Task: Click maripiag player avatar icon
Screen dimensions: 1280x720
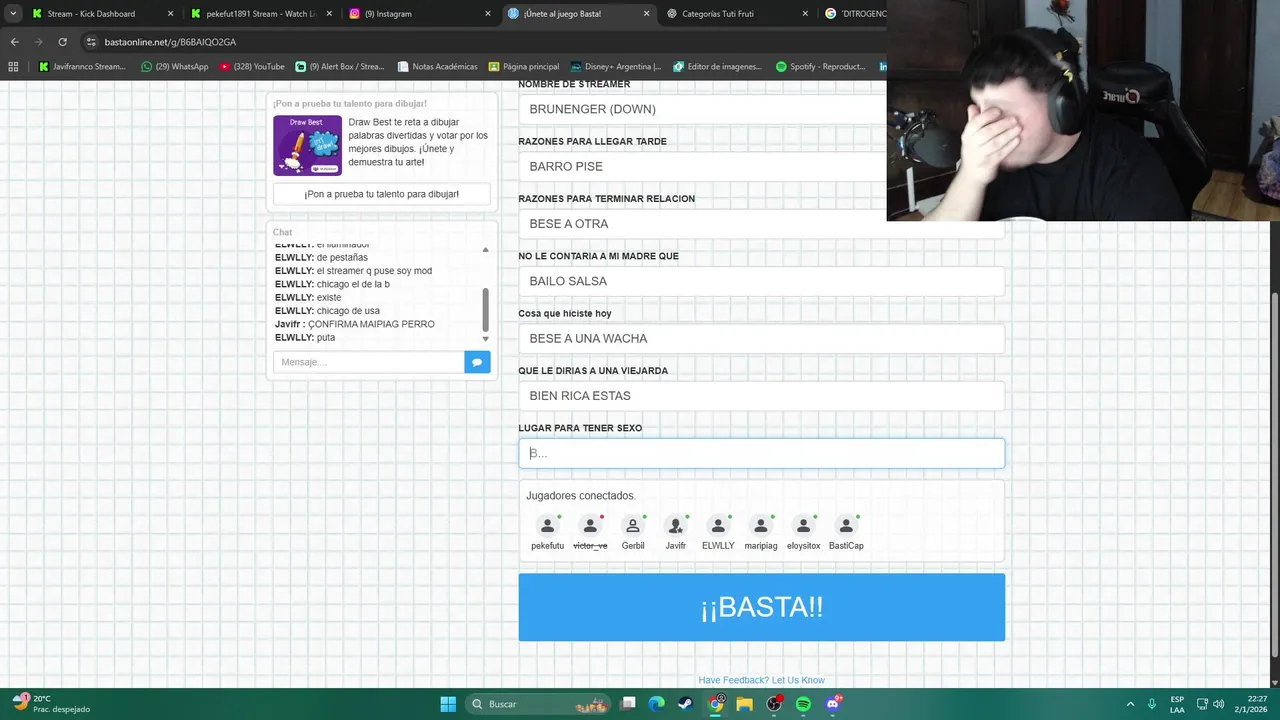Action: (x=761, y=526)
